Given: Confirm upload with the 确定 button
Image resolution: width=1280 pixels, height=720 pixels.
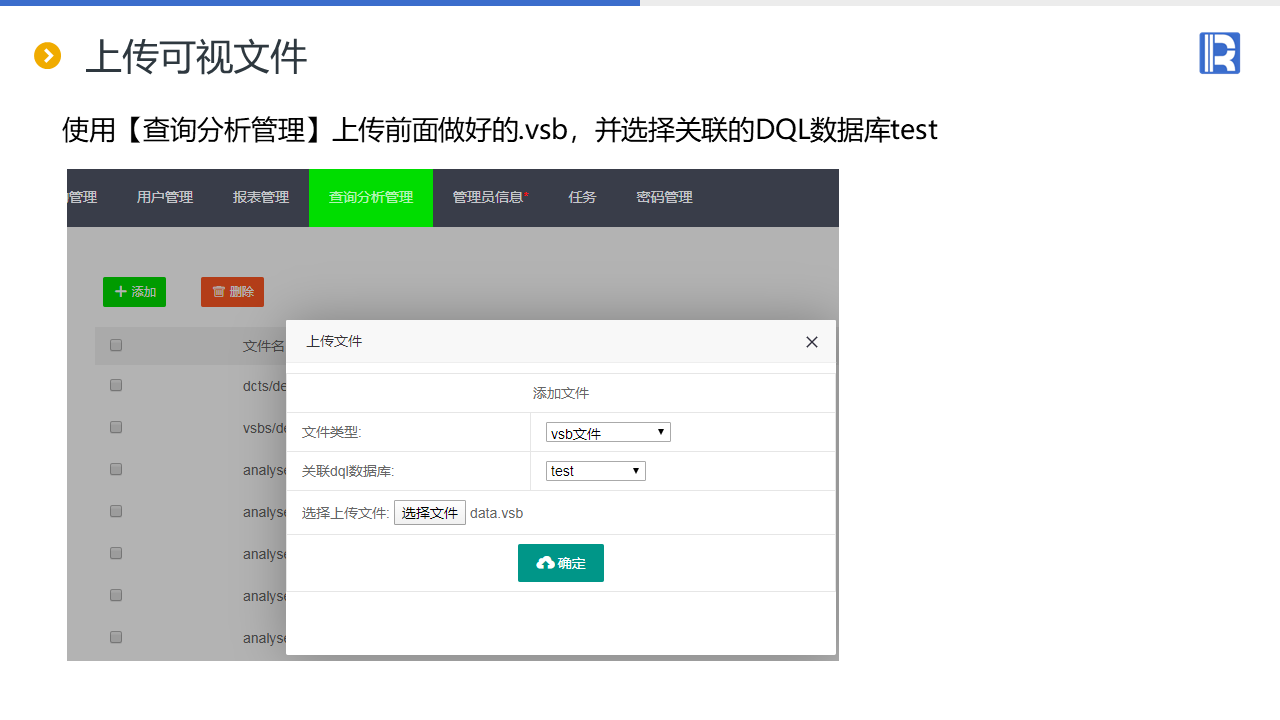Looking at the screenshot, I should coord(561,563).
